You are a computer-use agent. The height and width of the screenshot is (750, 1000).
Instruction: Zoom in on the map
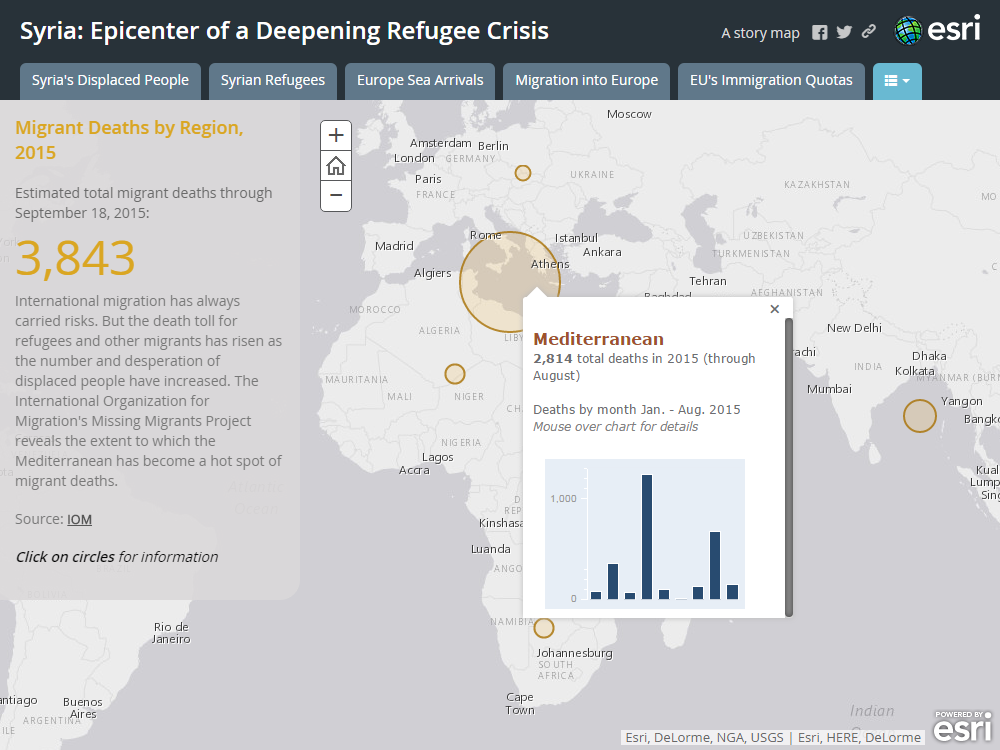[x=336, y=135]
